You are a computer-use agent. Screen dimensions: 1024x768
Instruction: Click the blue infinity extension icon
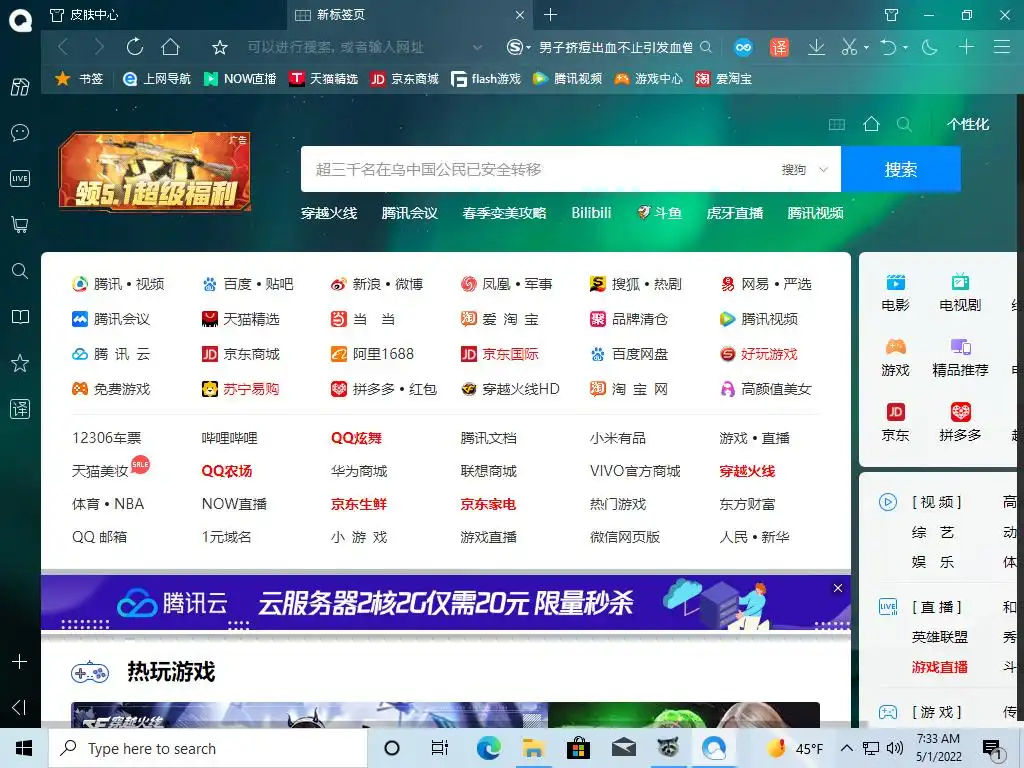coord(743,48)
